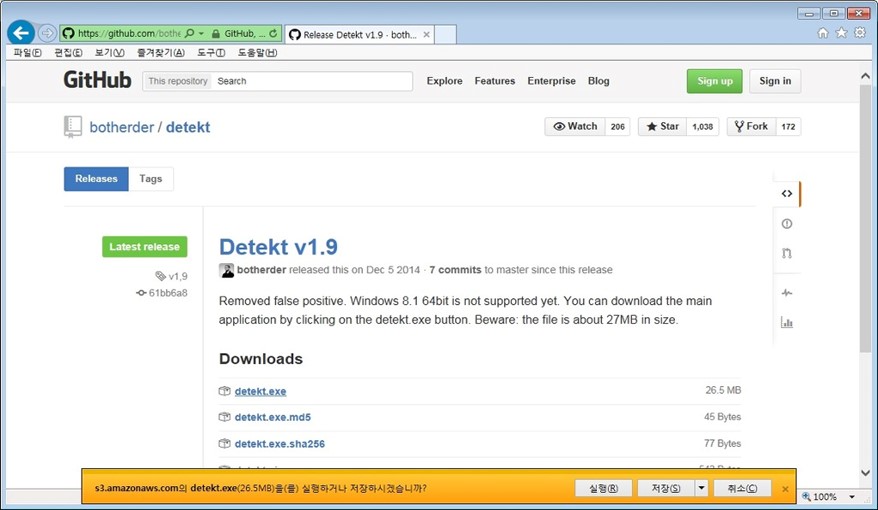This screenshot has height=510, width=878.
Task: Download detekt.exe.md5 file link
Action: pos(273,417)
